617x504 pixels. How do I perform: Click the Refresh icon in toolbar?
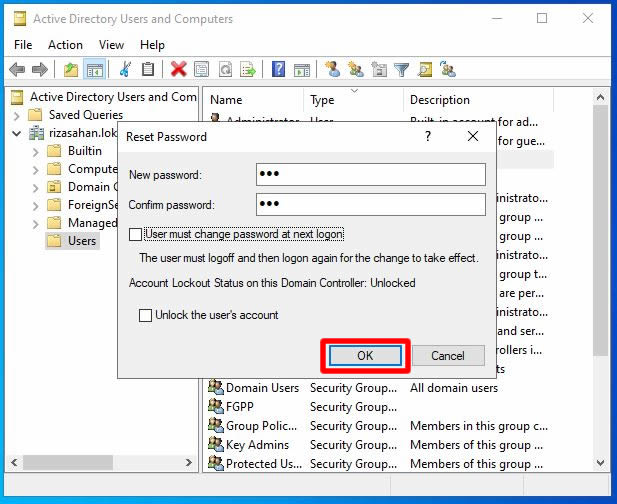pyautogui.click(x=225, y=70)
